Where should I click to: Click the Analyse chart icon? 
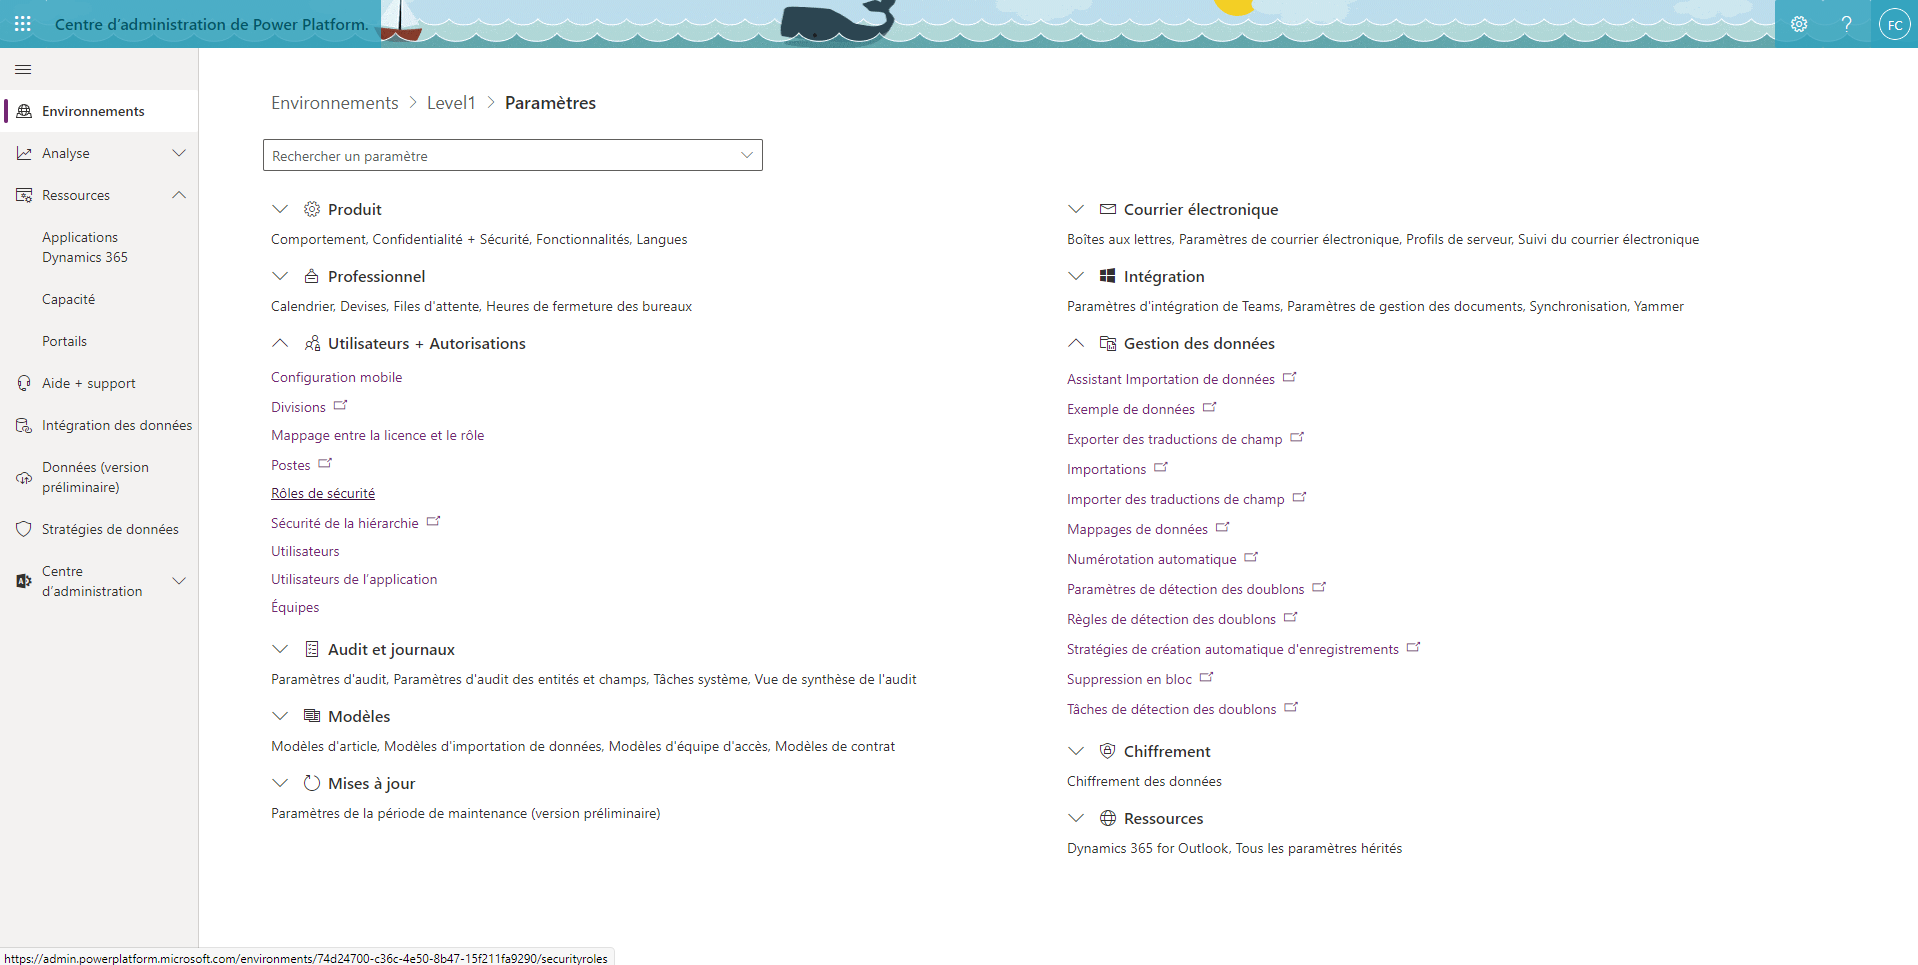24,153
